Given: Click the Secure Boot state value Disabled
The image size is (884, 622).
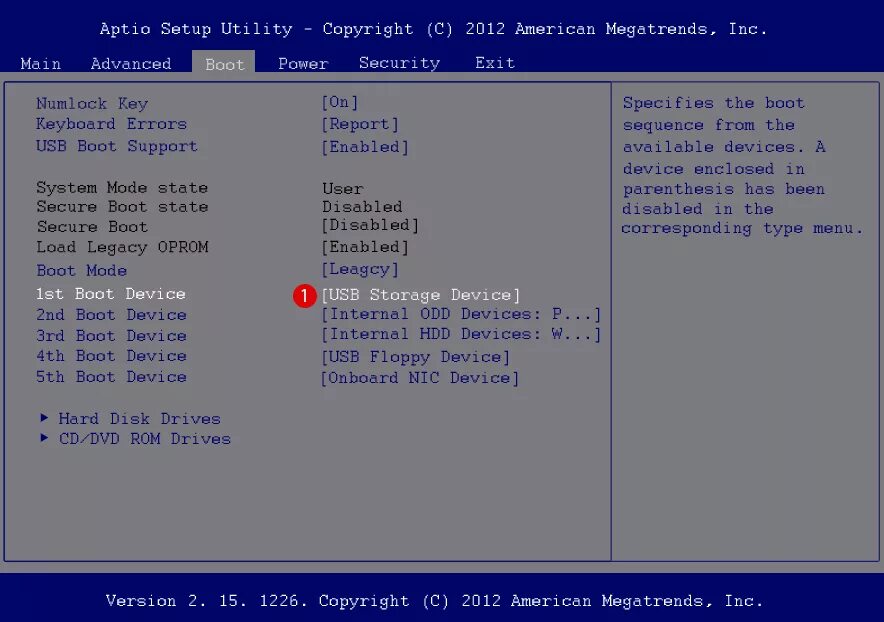Looking at the screenshot, I should tap(362, 206).
